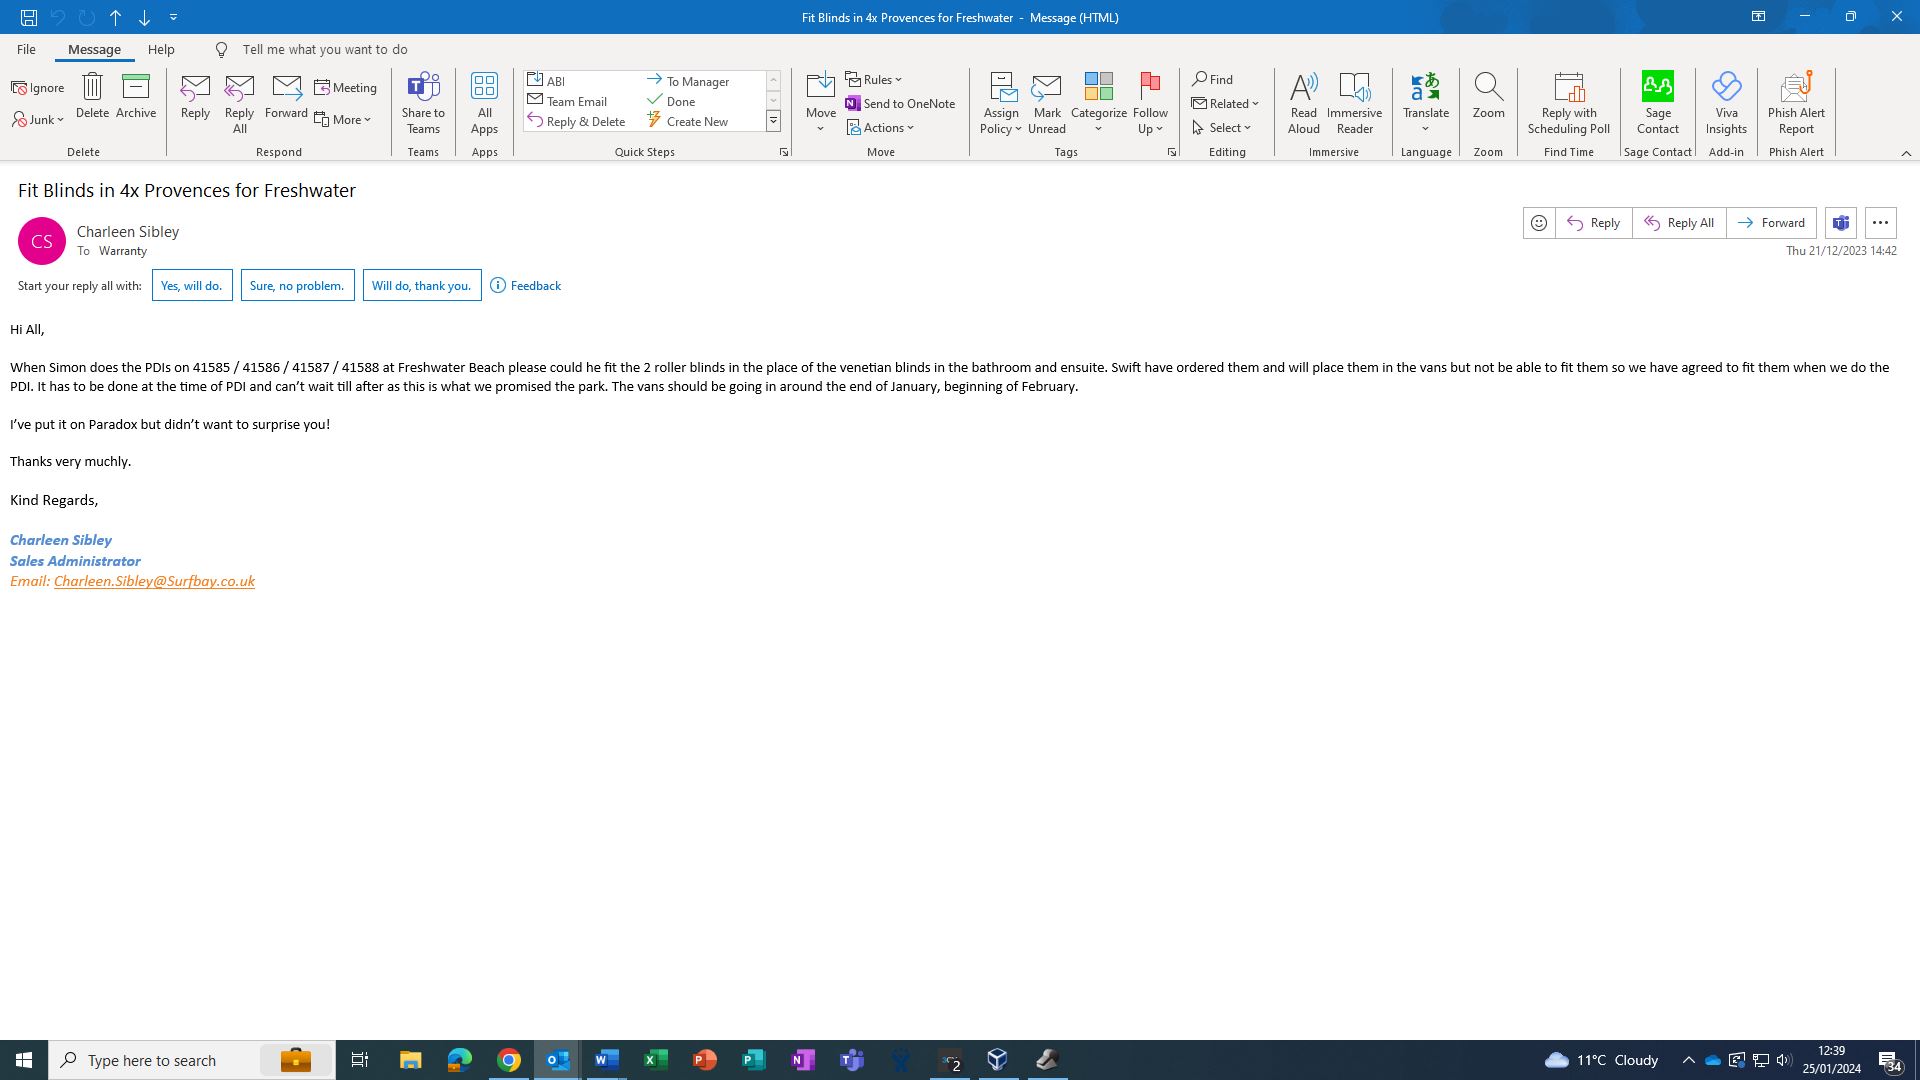Switch to the Help tab

pyautogui.click(x=161, y=49)
